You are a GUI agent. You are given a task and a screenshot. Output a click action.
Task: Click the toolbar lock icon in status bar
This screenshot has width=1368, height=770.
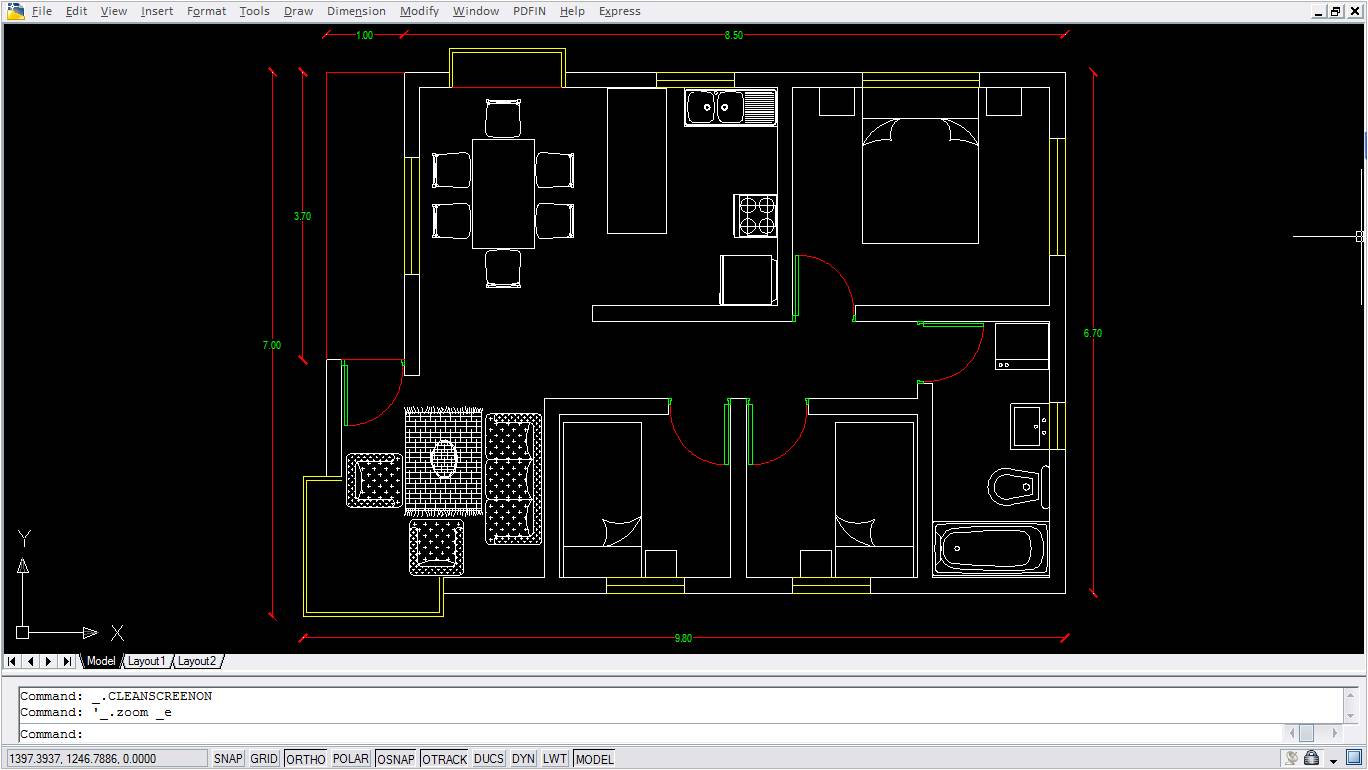pos(1312,759)
